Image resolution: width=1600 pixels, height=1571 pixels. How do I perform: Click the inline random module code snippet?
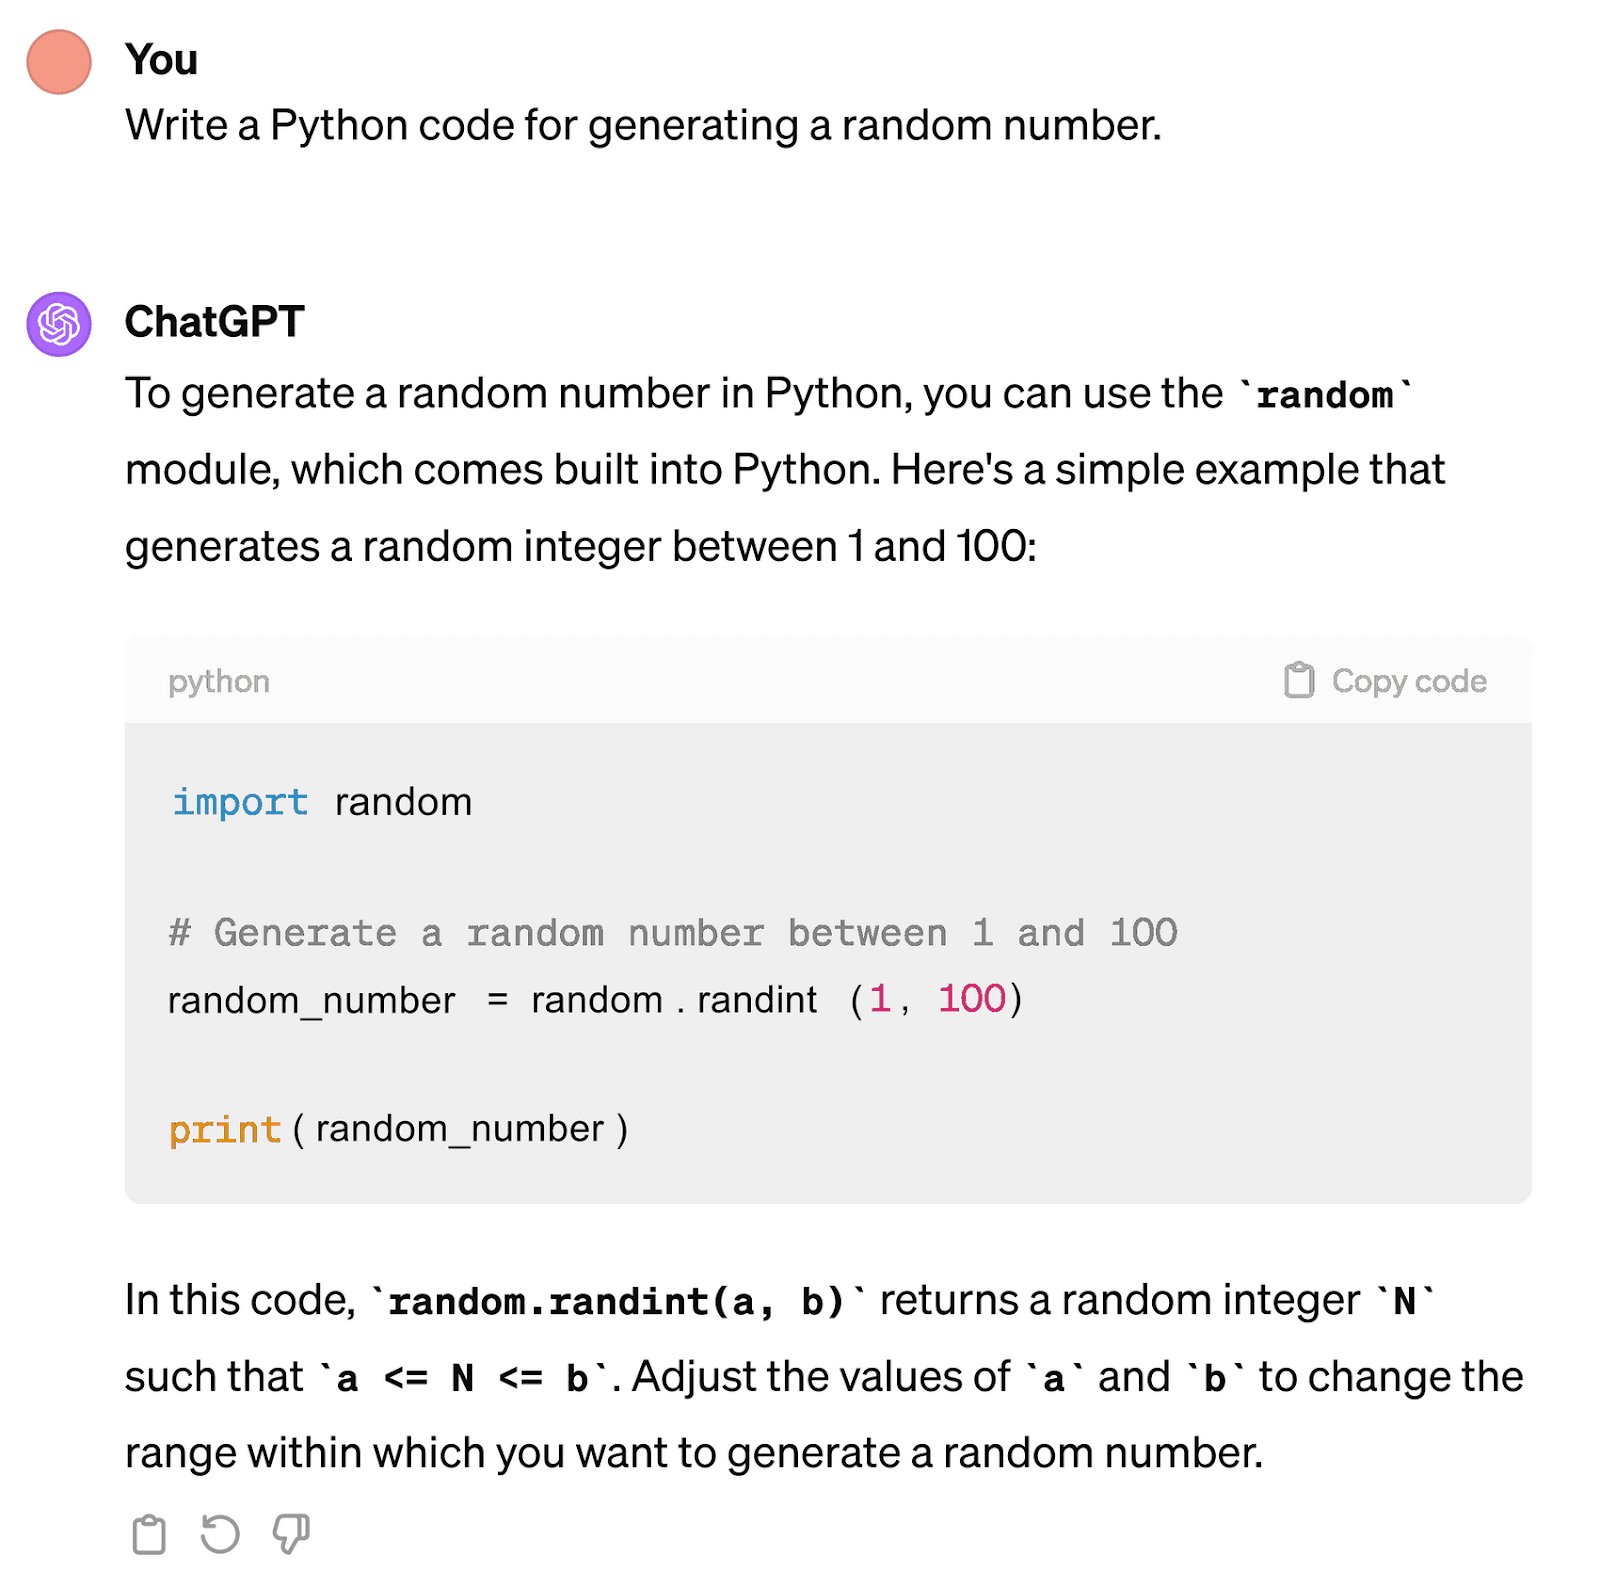click(x=1324, y=394)
